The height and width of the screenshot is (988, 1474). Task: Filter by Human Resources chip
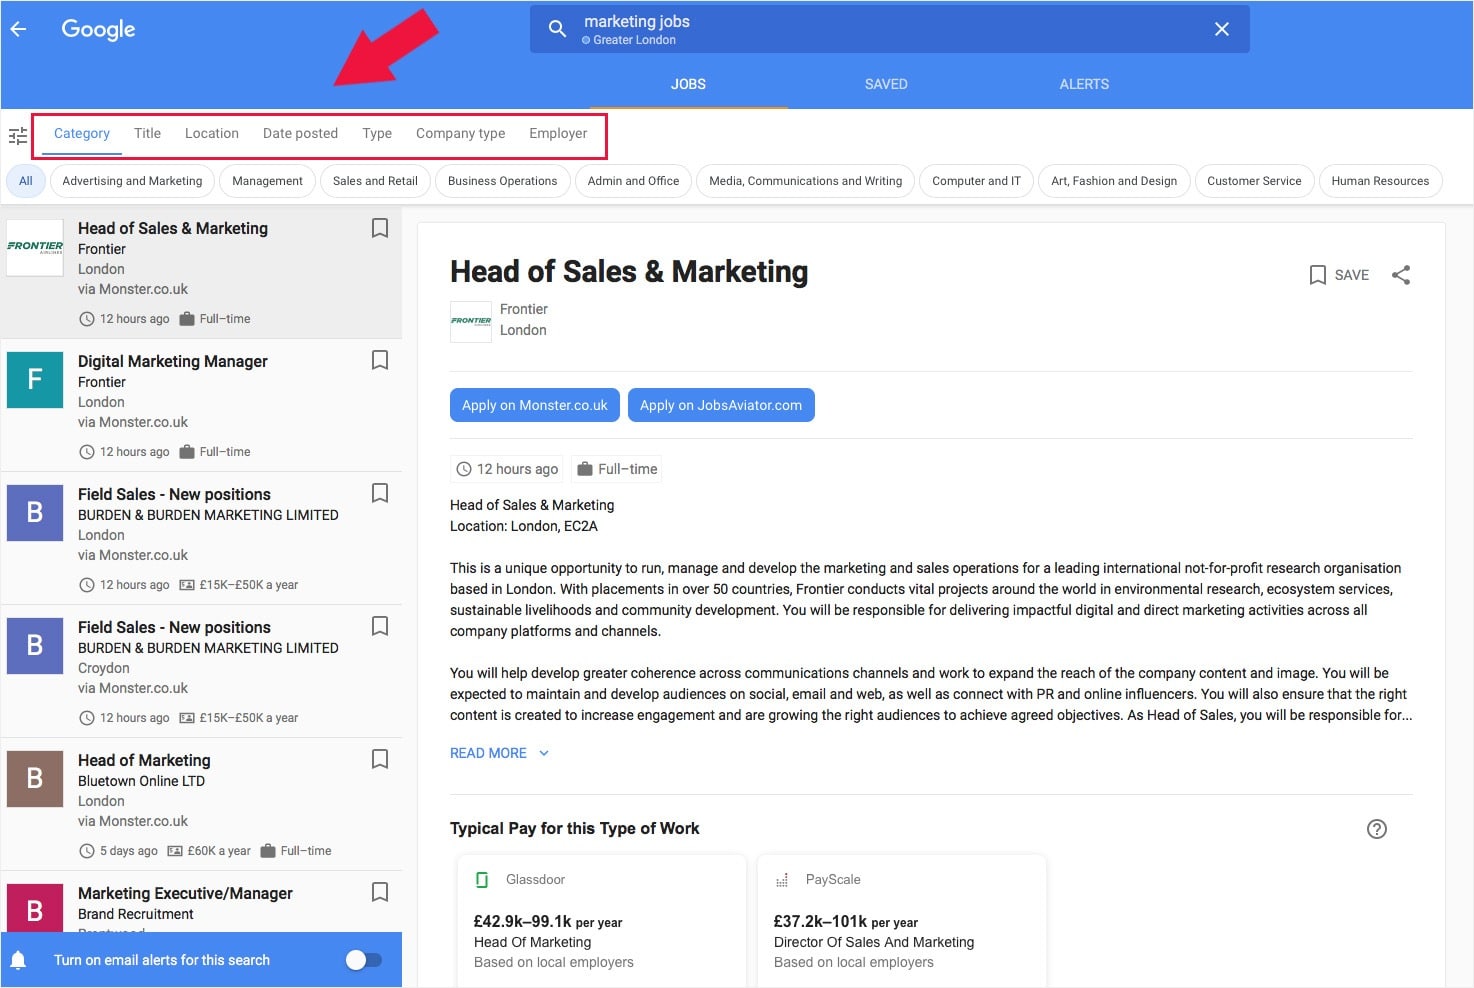click(1380, 181)
